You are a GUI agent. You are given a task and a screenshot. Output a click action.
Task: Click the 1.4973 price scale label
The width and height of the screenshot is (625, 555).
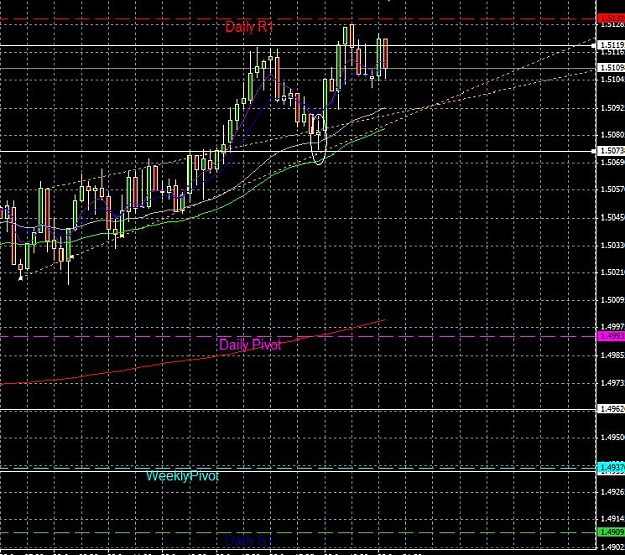[612, 383]
